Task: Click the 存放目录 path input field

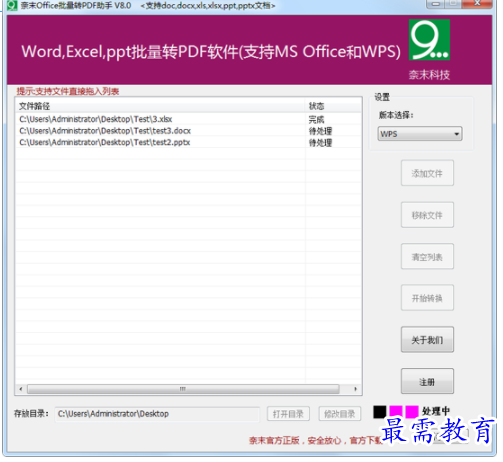Action: (x=157, y=414)
